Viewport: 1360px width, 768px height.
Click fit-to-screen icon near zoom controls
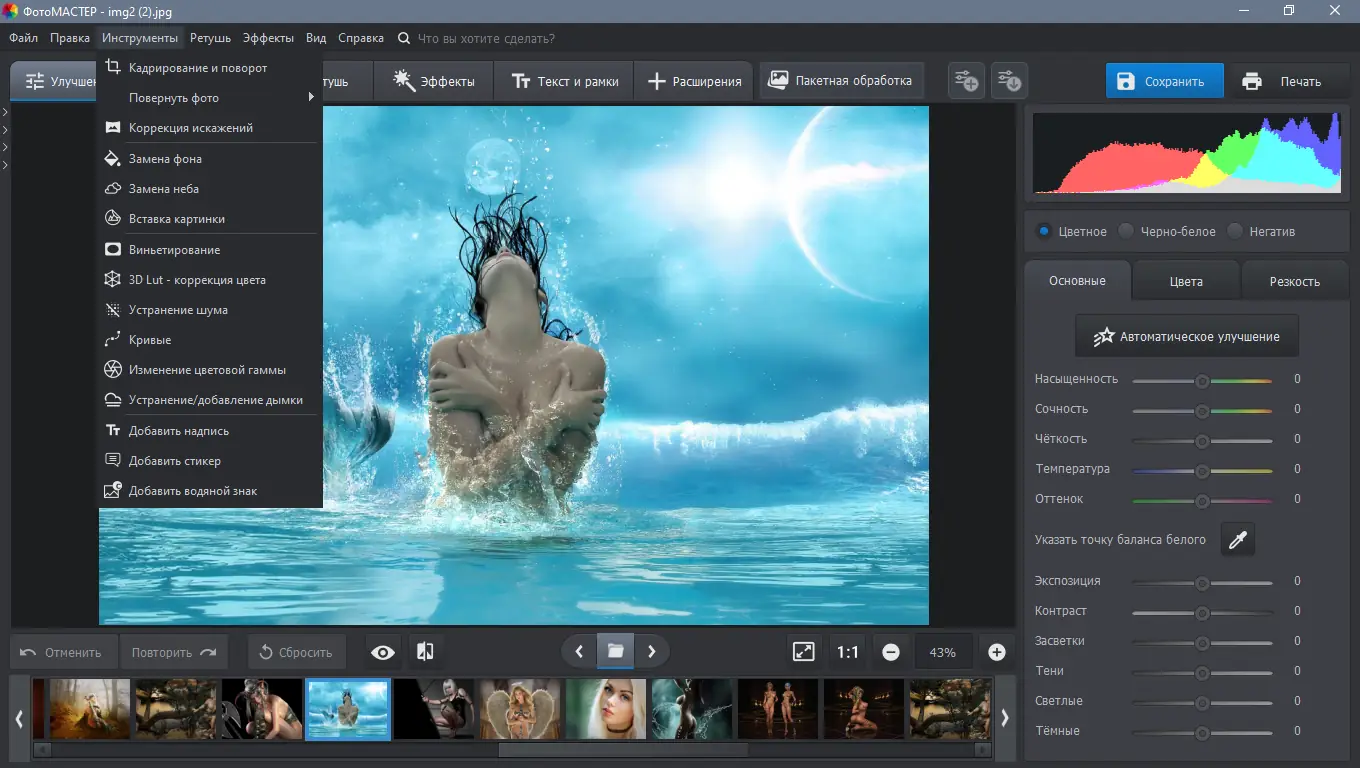804,652
